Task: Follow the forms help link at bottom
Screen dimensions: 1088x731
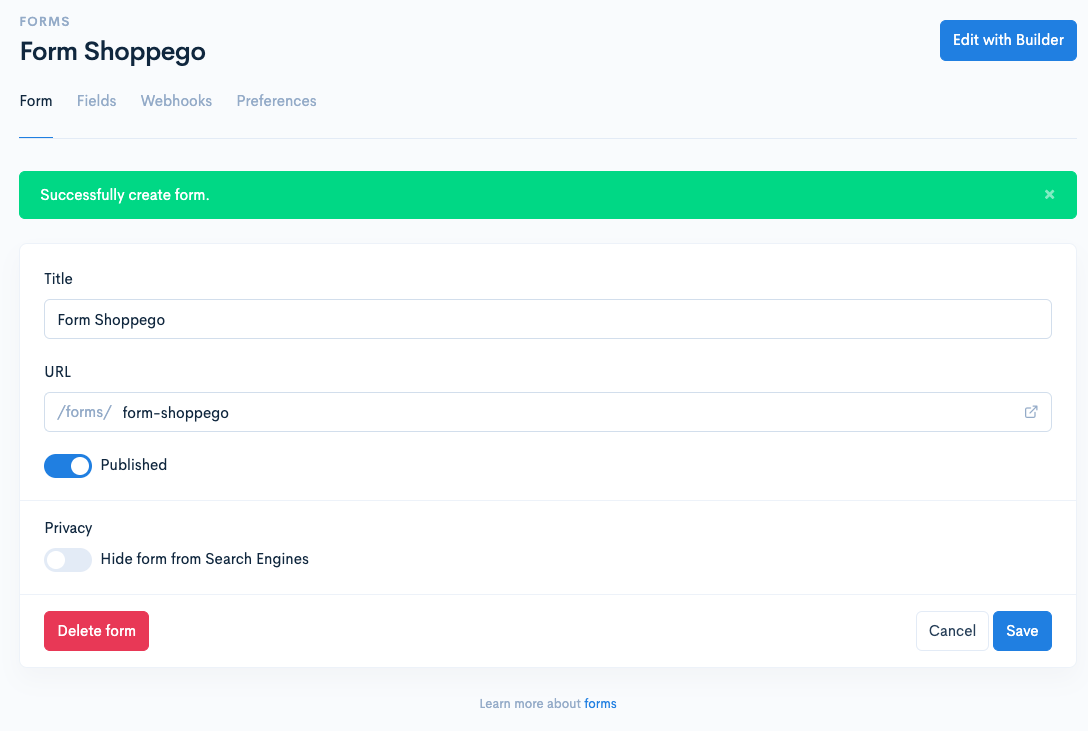Action: click(x=600, y=704)
